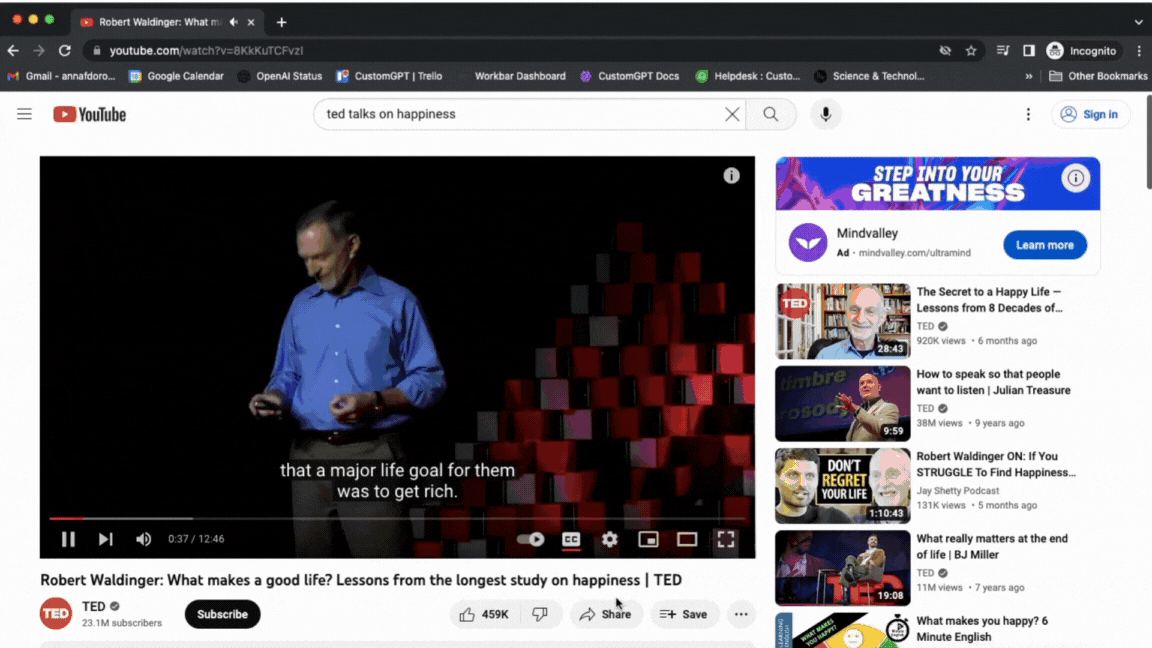The height and width of the screenshot is (648, 1152).
Task: Switch to theater mode
Action: [x=687, y=539]
